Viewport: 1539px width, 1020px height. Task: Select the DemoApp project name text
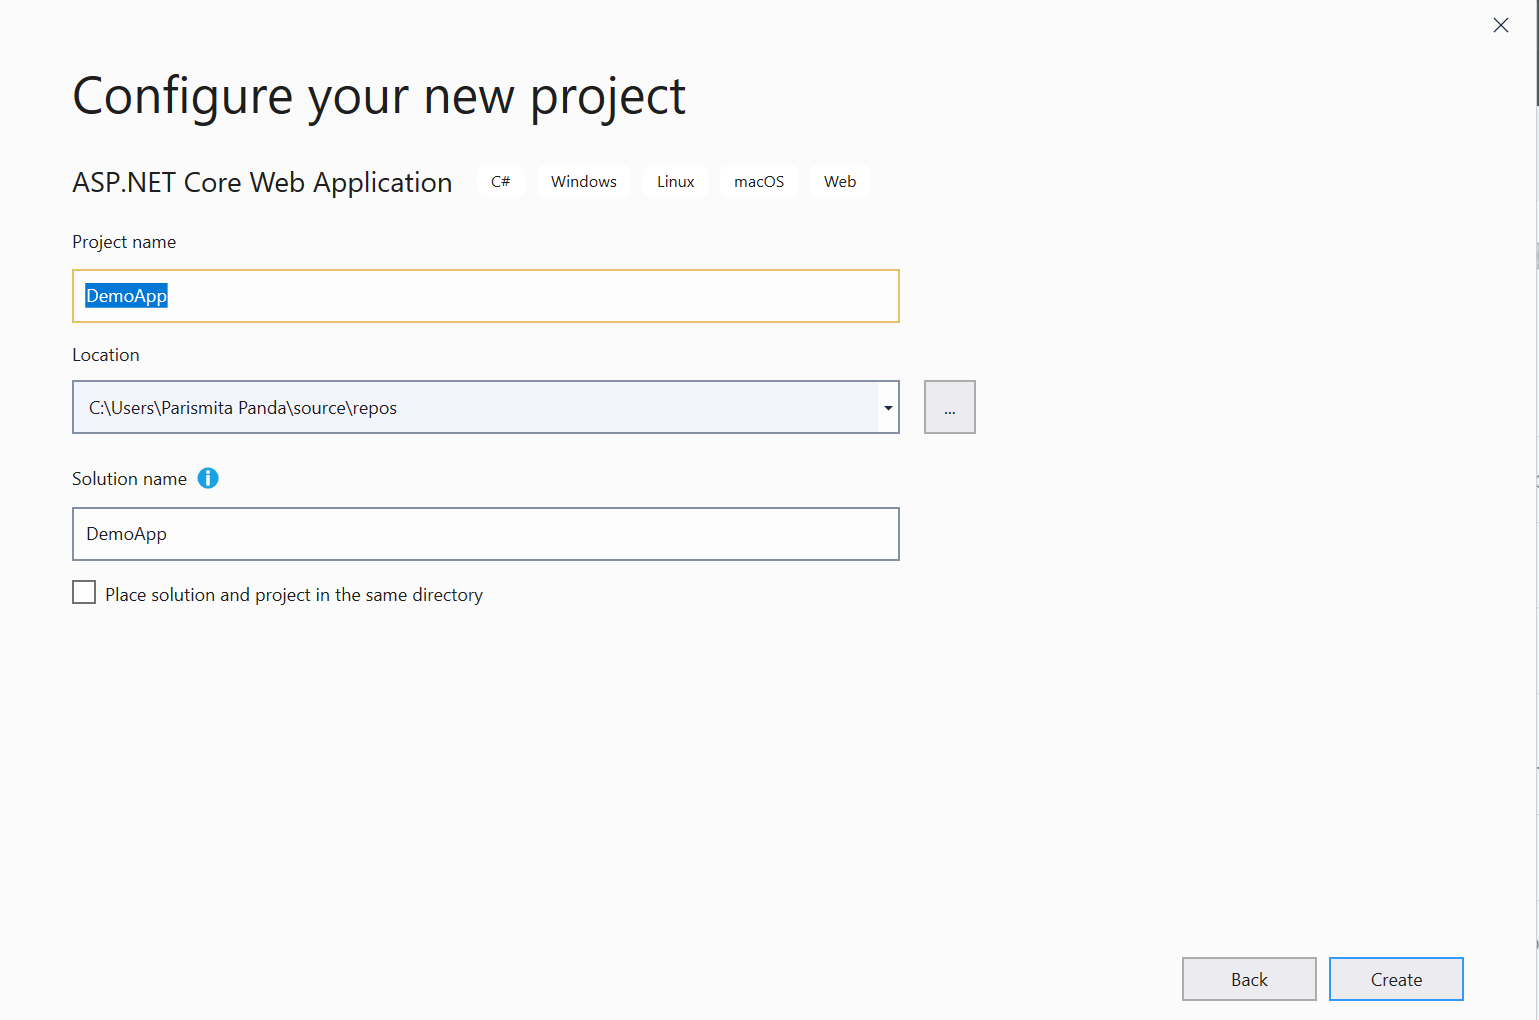127,295
